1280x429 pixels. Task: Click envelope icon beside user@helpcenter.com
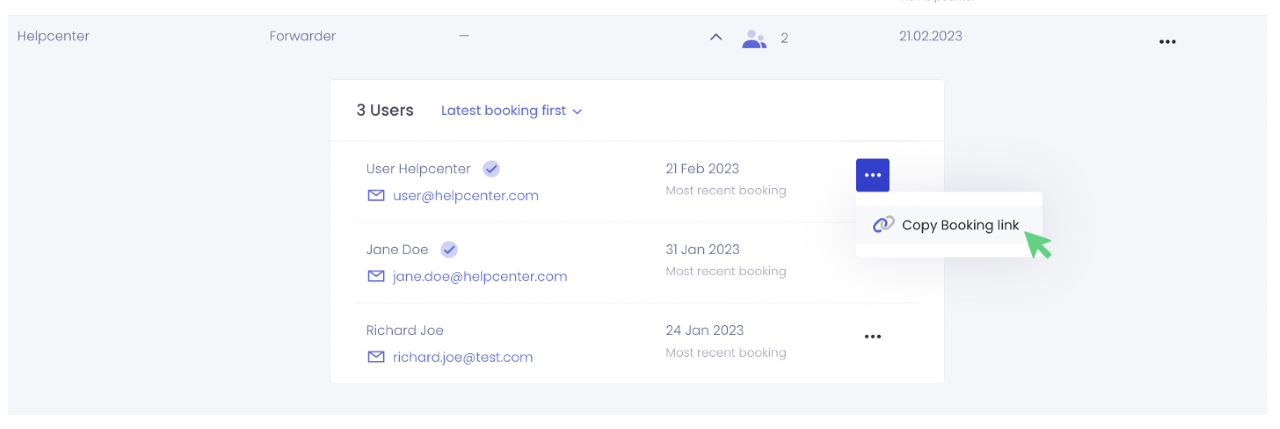376,196
